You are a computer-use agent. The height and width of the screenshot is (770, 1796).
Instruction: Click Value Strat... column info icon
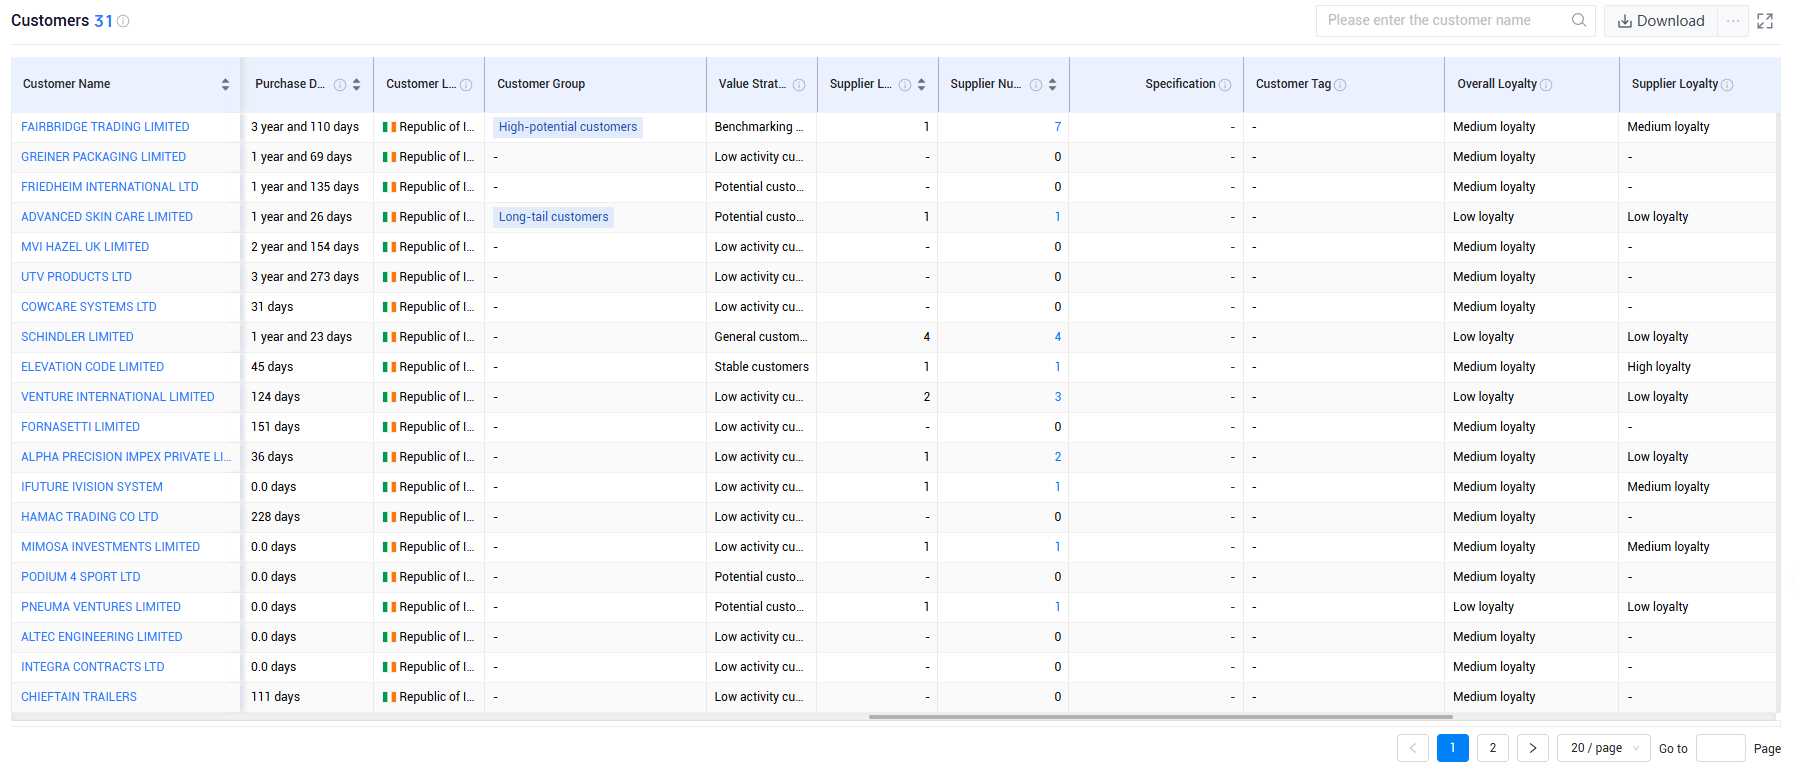coord(799,85)
